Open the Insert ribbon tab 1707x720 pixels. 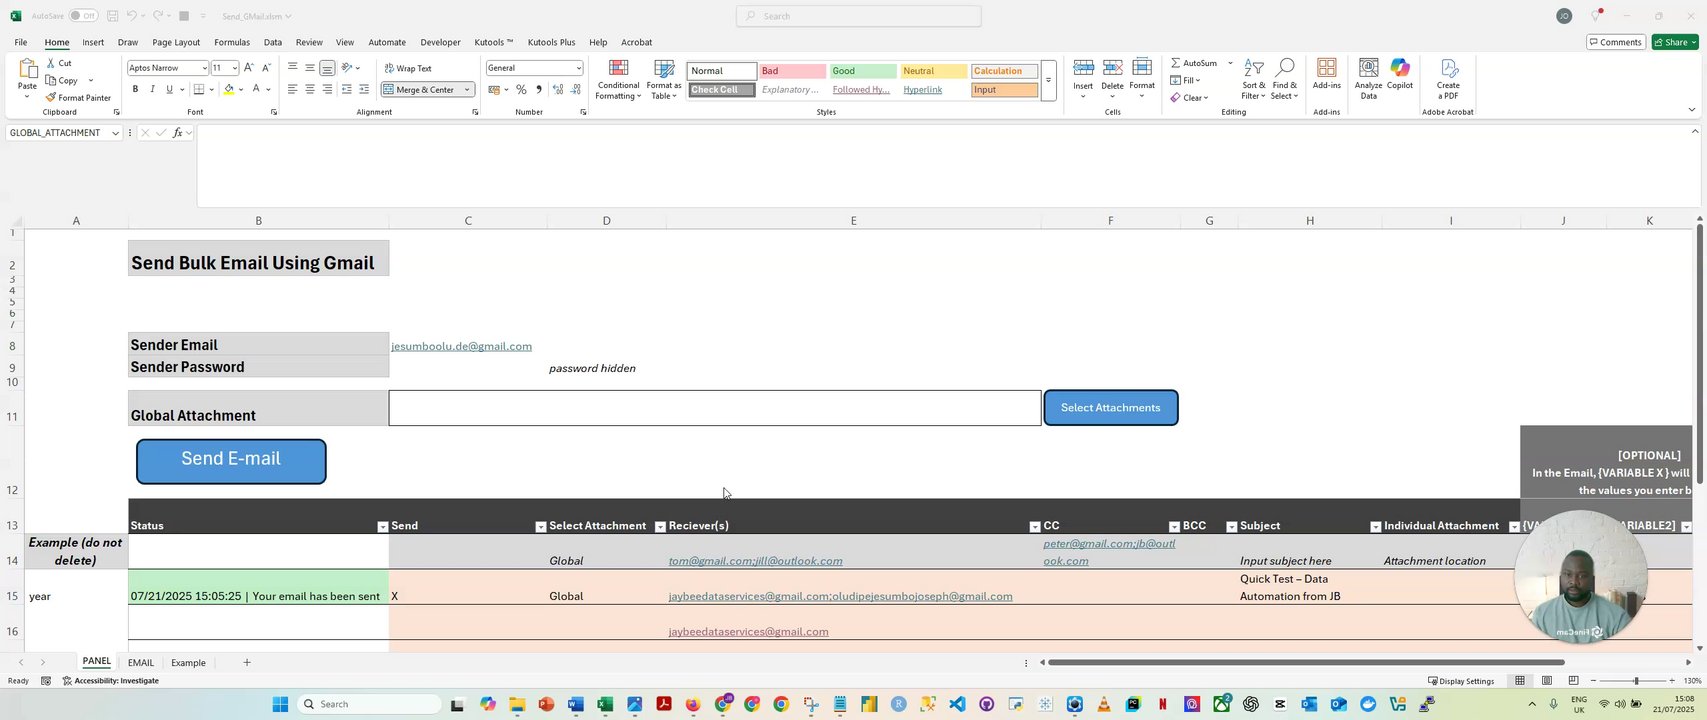tap(93, 42)
